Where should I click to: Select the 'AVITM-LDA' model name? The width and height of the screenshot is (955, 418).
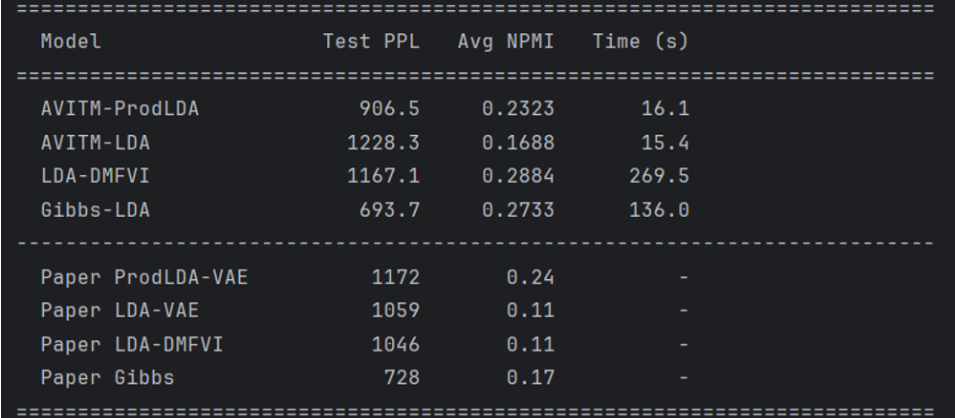point(95,143)
